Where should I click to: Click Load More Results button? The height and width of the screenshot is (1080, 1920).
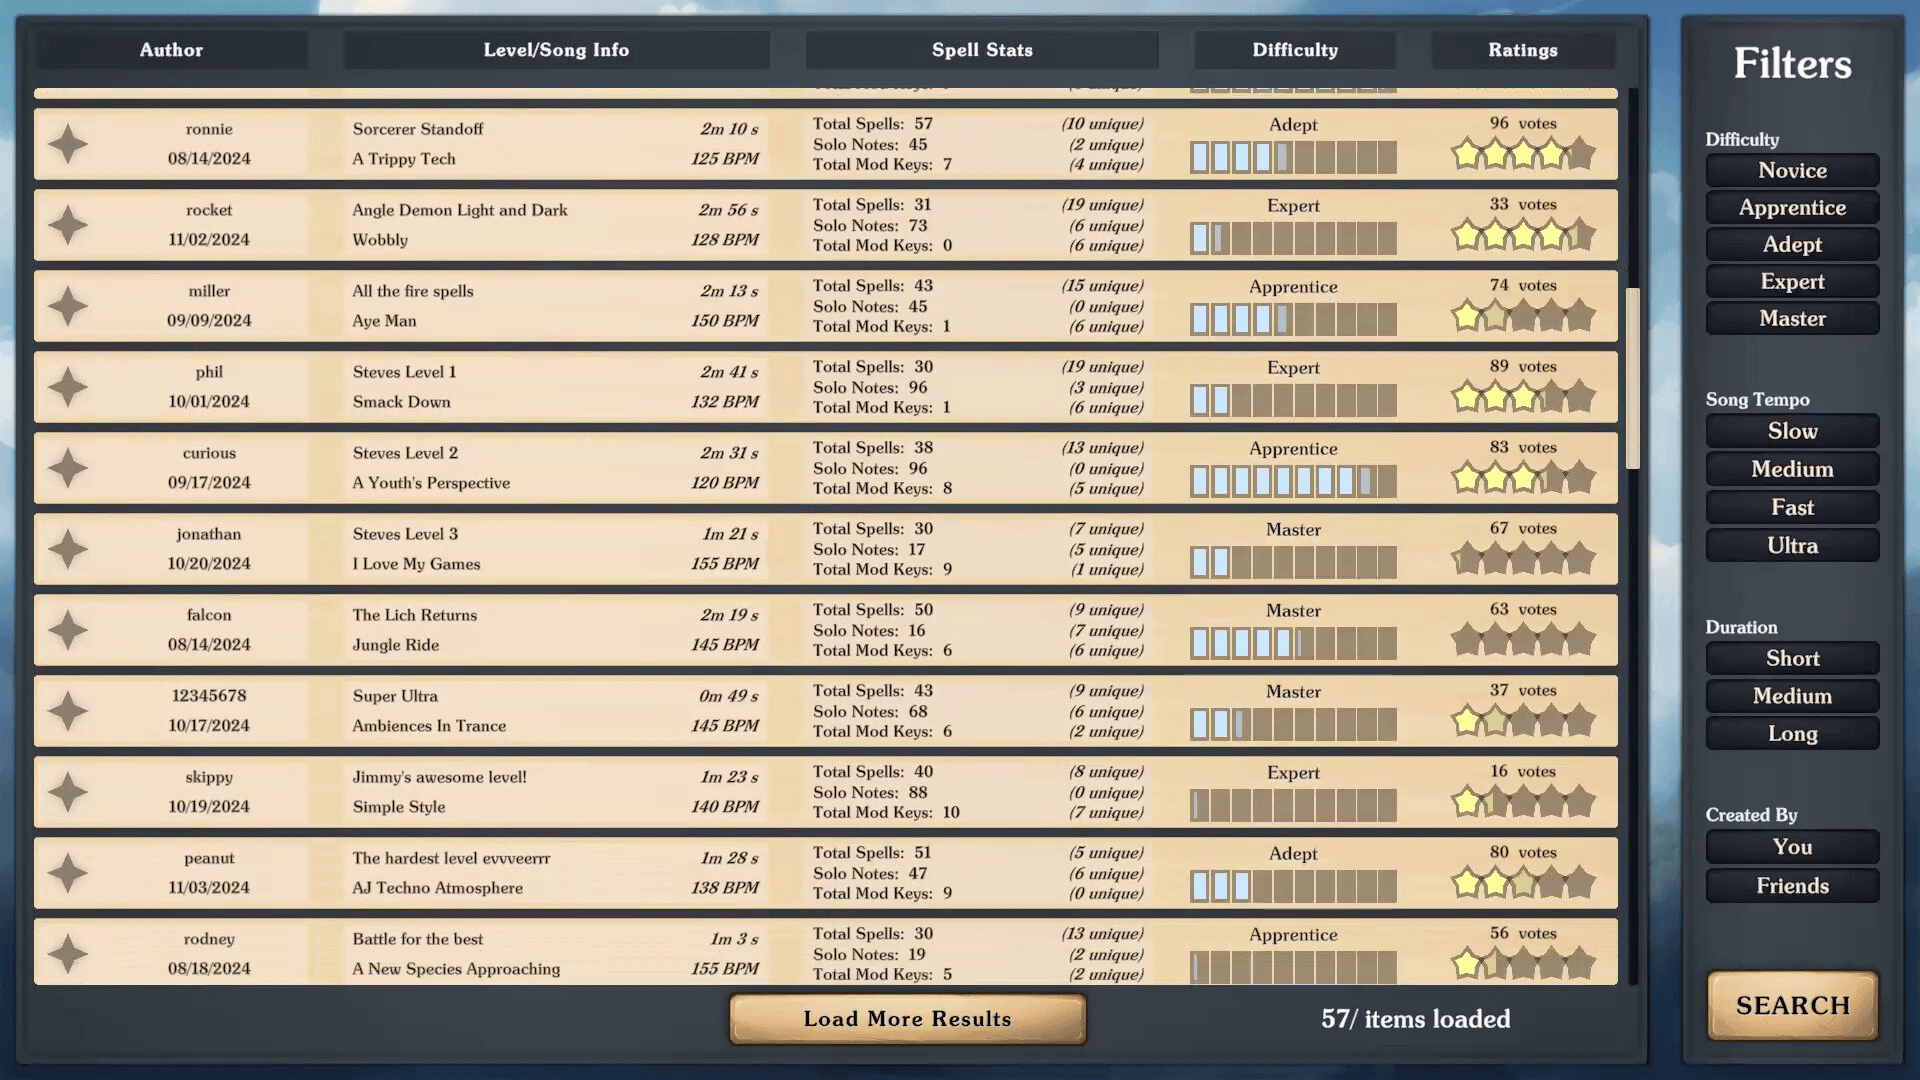pyautogui.click(x=907, y=1019)
